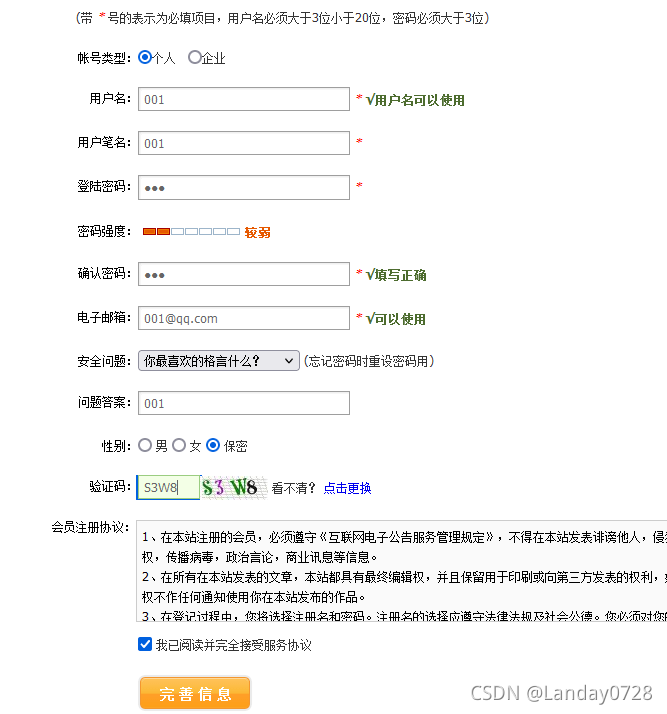Click the 登陆密码 password field
Screen dimensions: 667x714
pyautogui.click(x=244, y=187)
